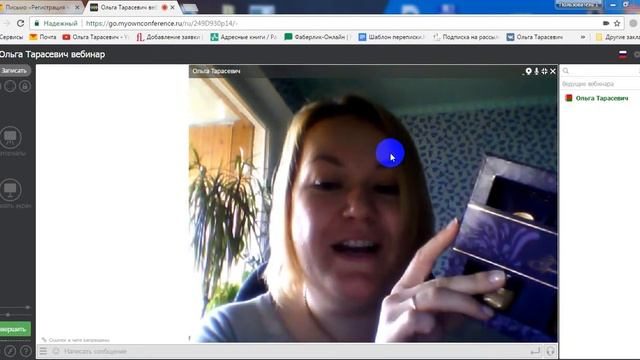
Task: Open the emoji smiley icon in chat
Action: (56, 351)
